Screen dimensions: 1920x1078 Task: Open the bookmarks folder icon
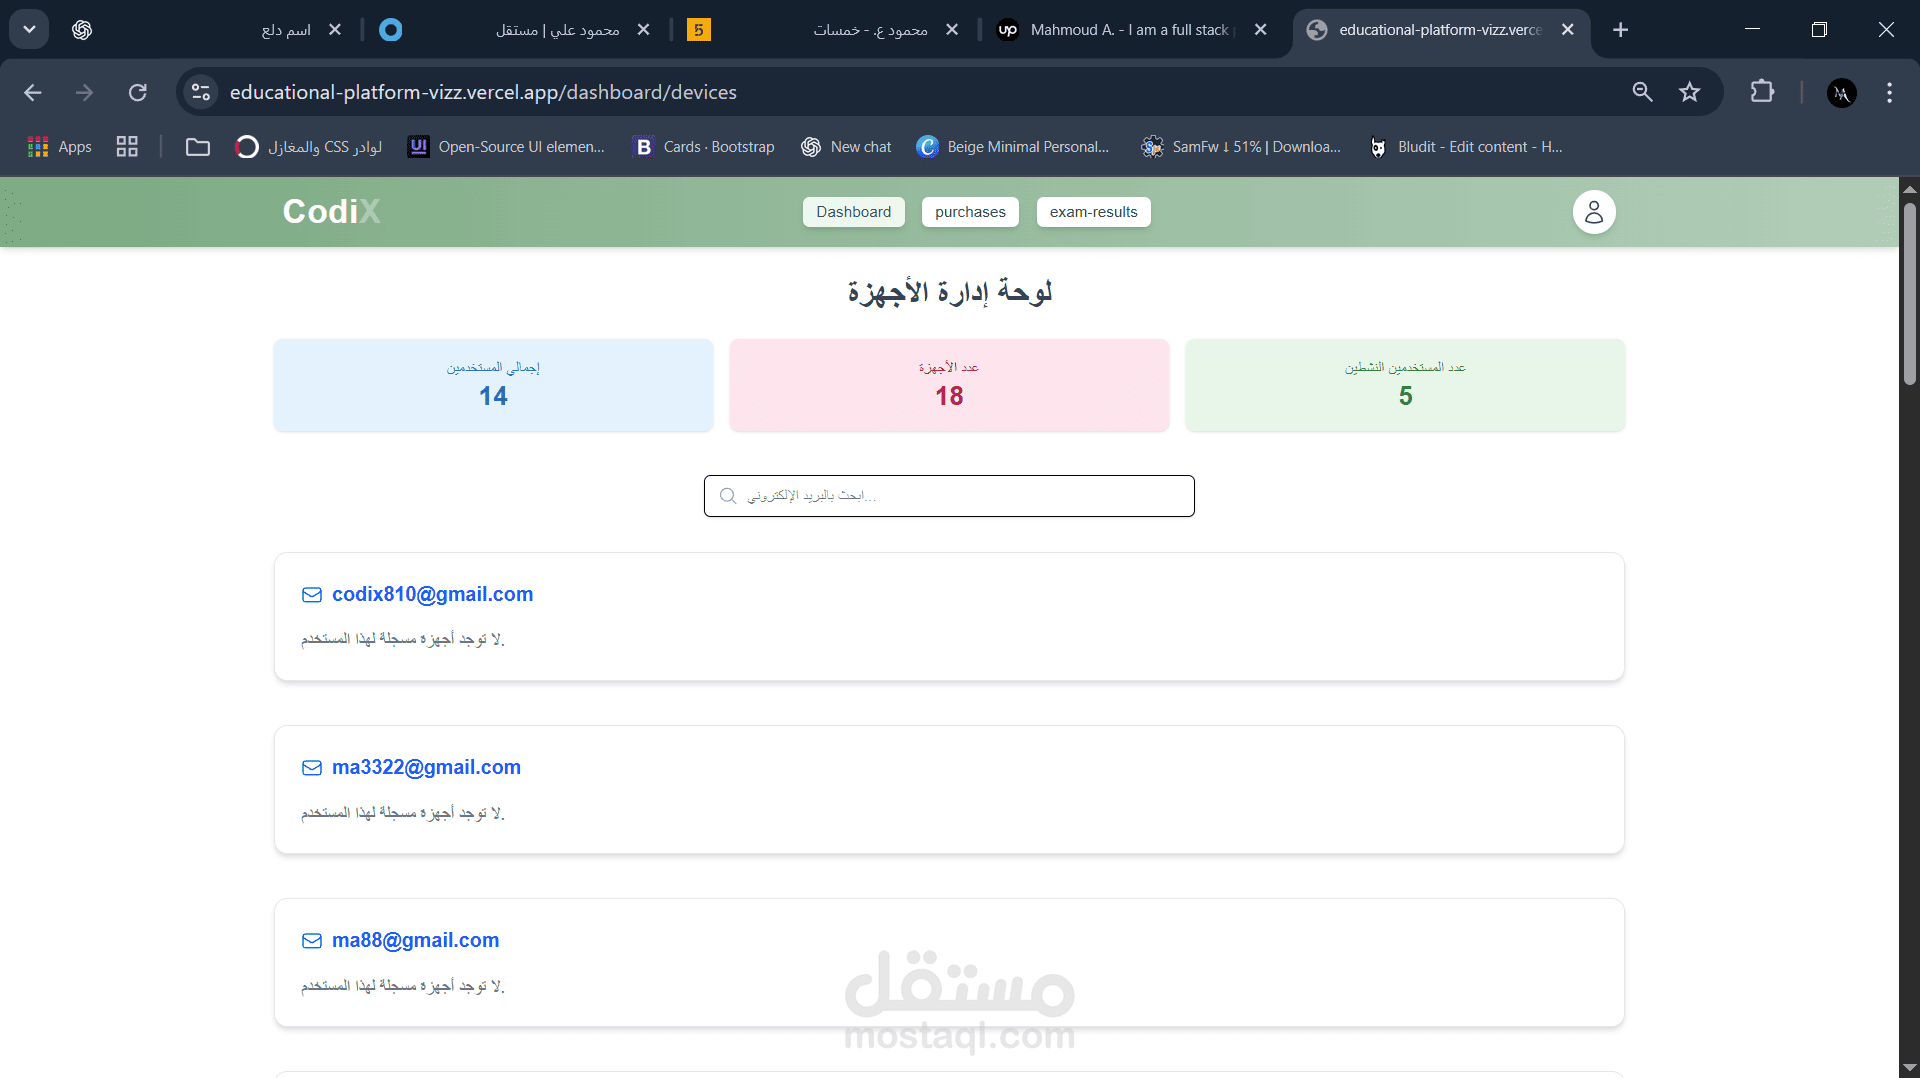198,147
